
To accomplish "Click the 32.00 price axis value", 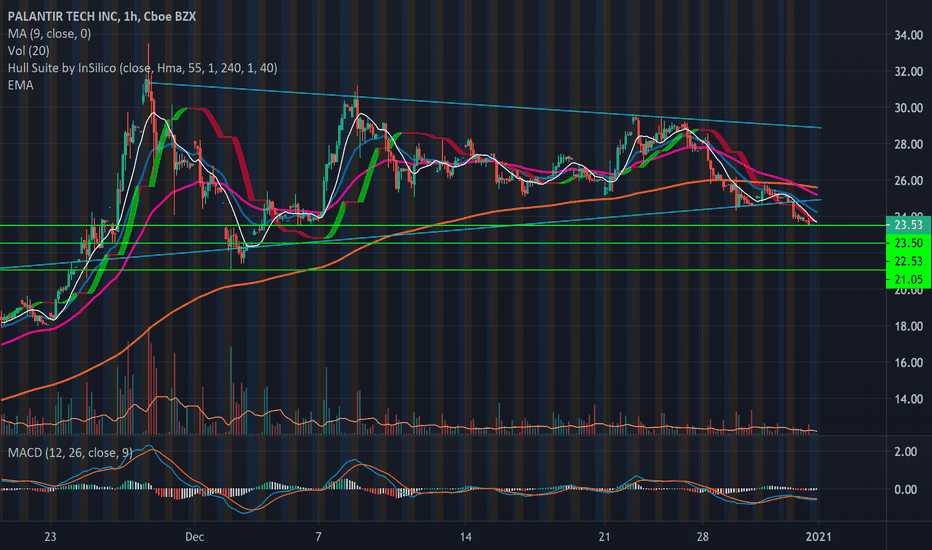I will pos(909,71).
